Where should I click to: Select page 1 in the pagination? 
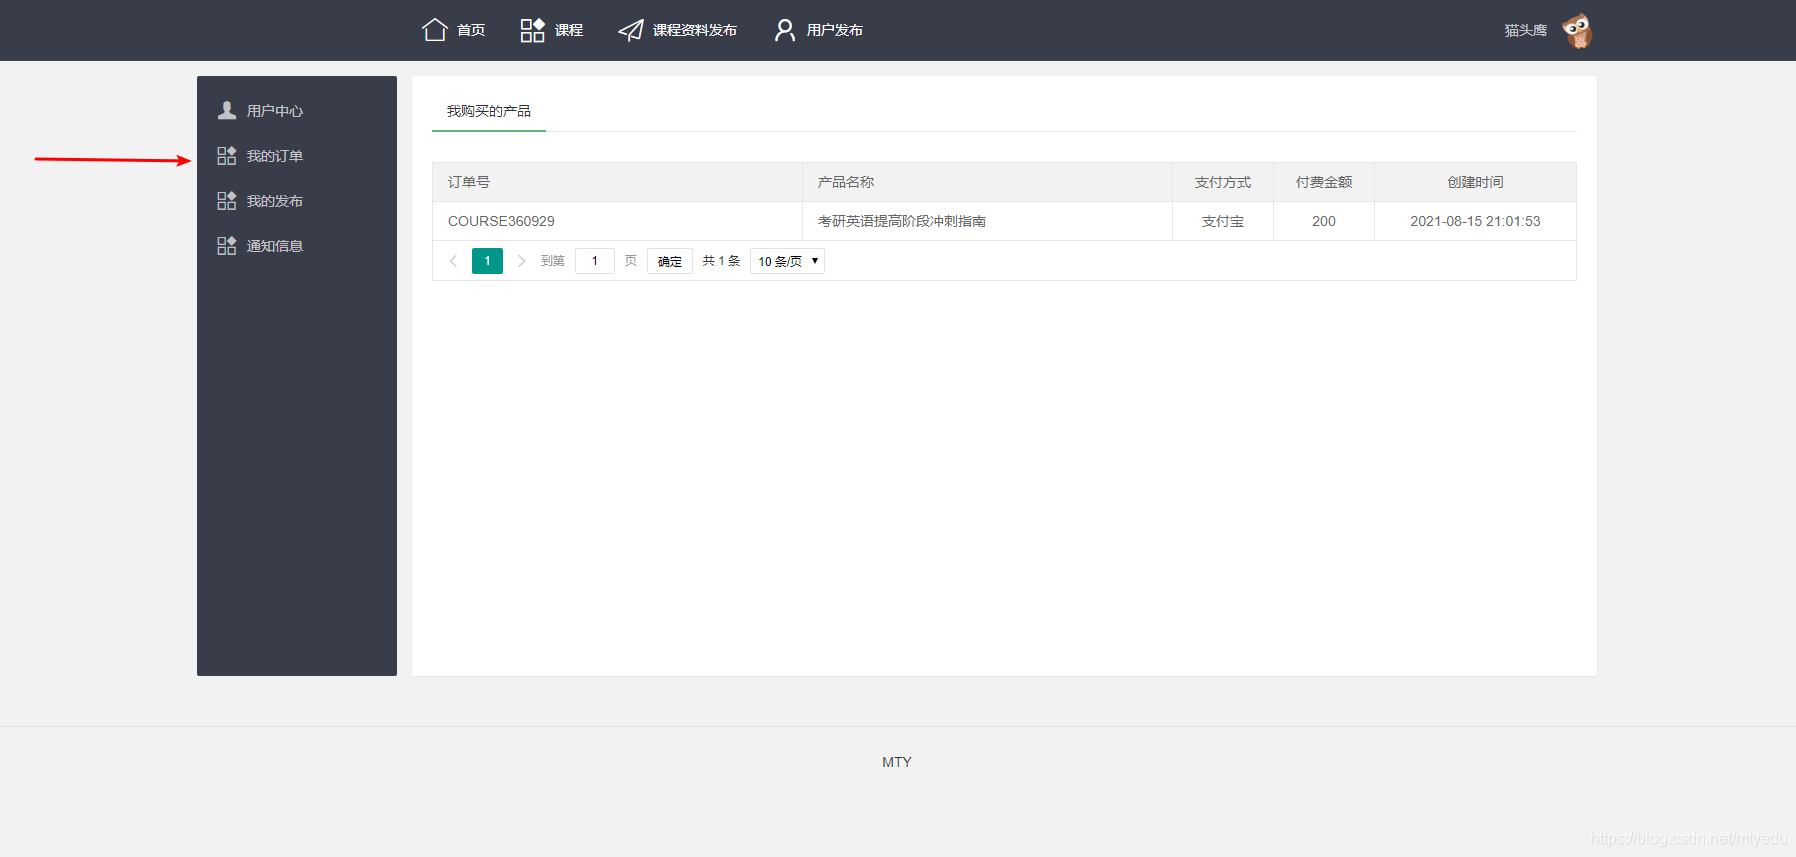(487, 261)
